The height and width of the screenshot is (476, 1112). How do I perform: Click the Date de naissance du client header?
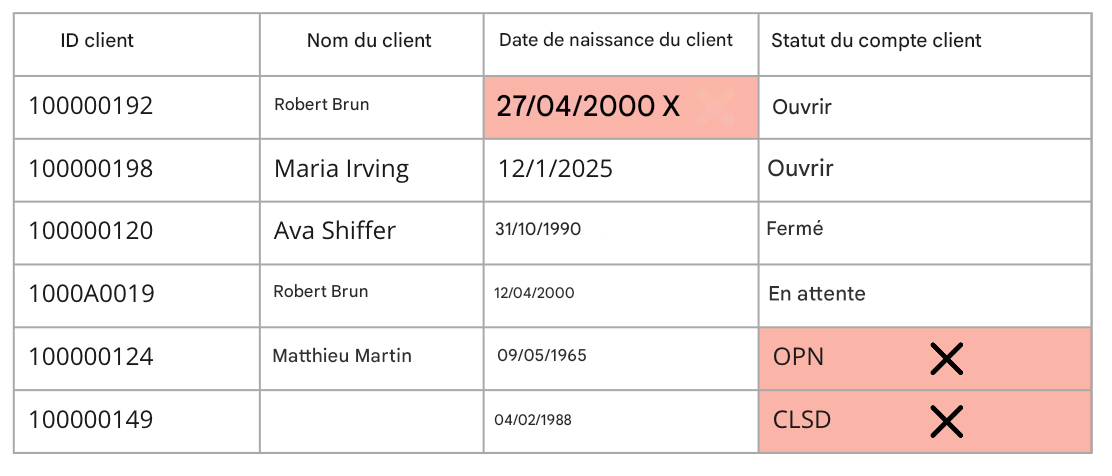pyautogui.click(x=616, y=40)
